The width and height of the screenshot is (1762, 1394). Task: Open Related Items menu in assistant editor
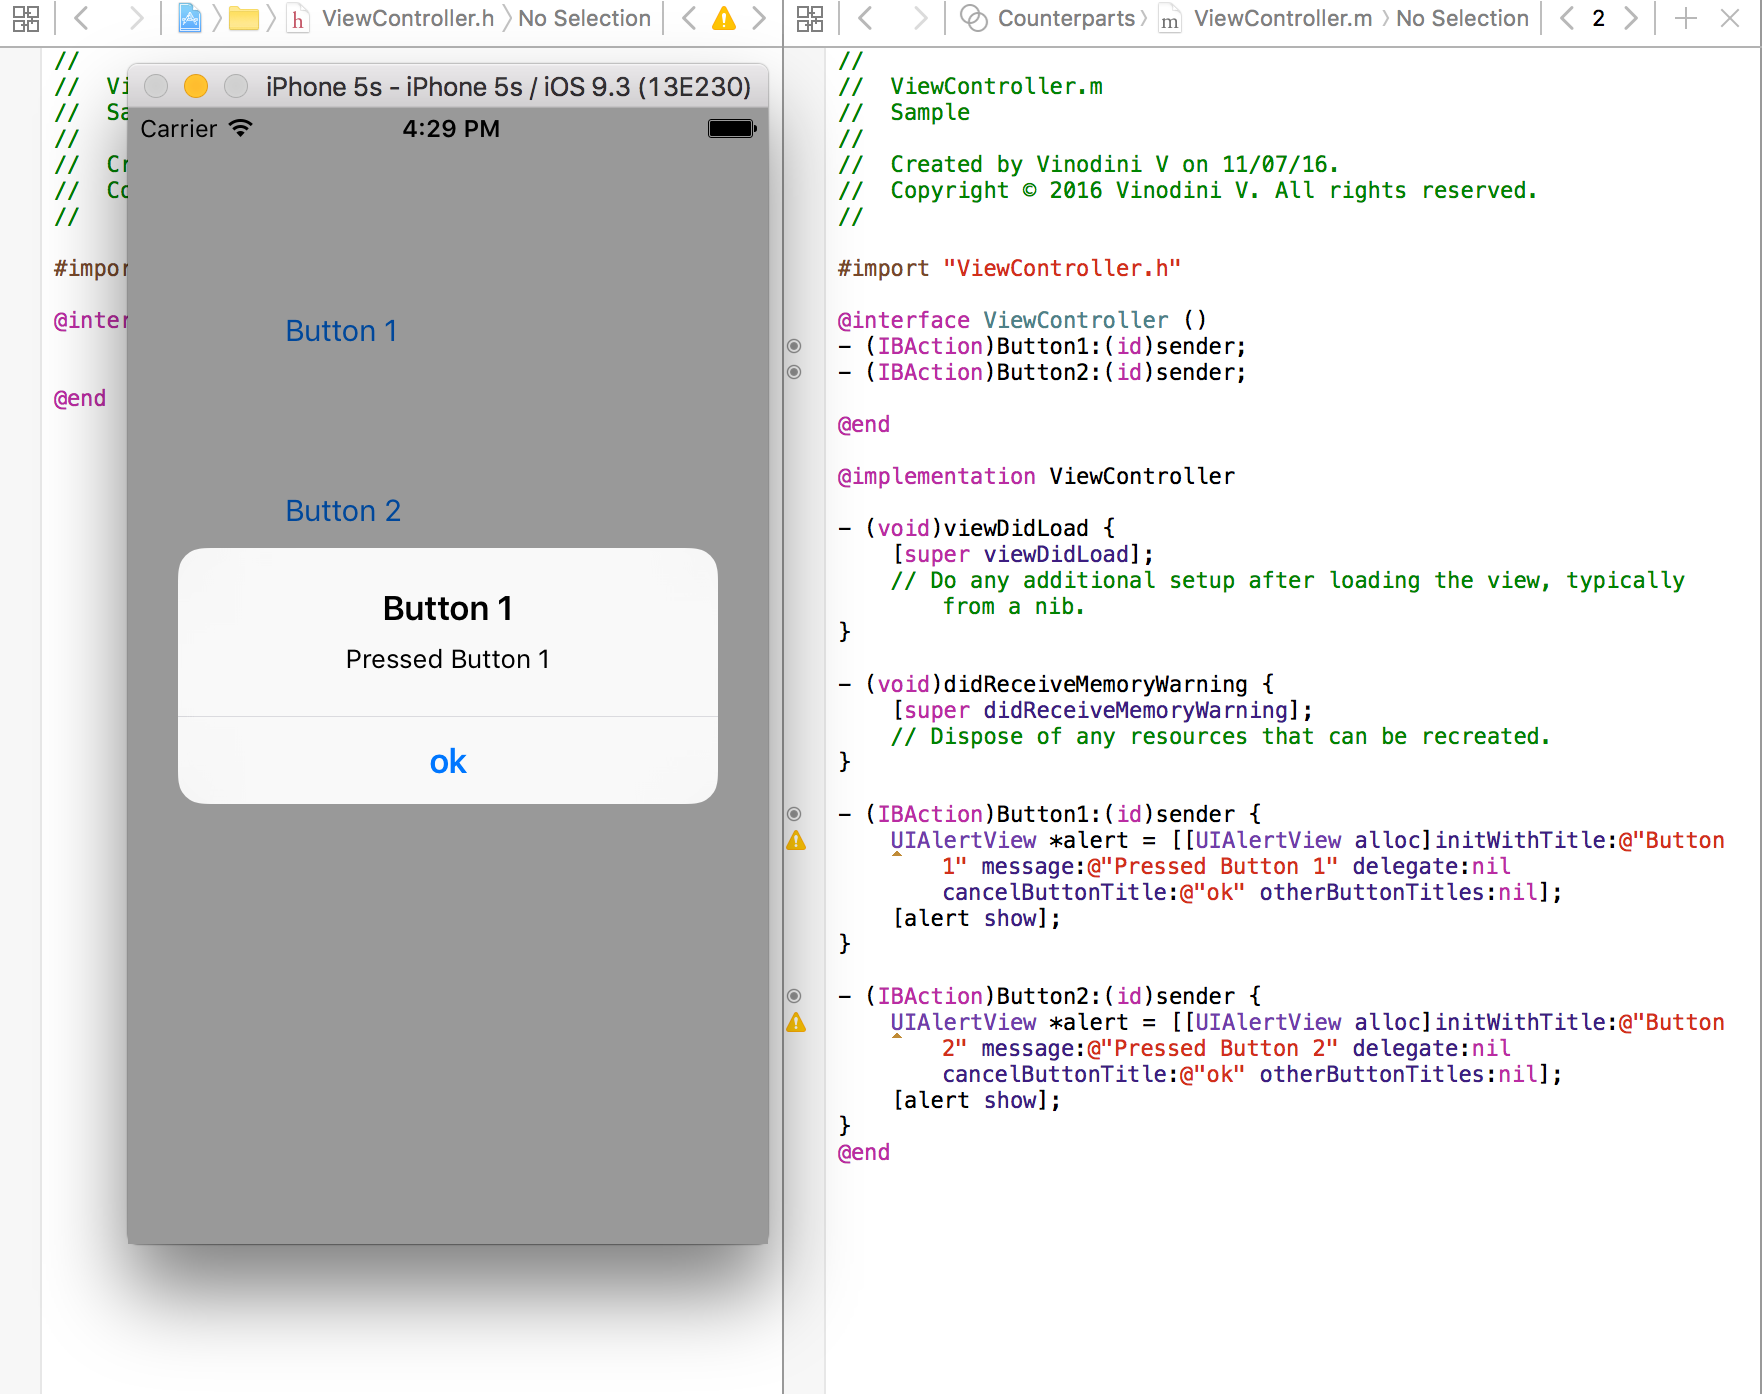[x=809, y=18]
